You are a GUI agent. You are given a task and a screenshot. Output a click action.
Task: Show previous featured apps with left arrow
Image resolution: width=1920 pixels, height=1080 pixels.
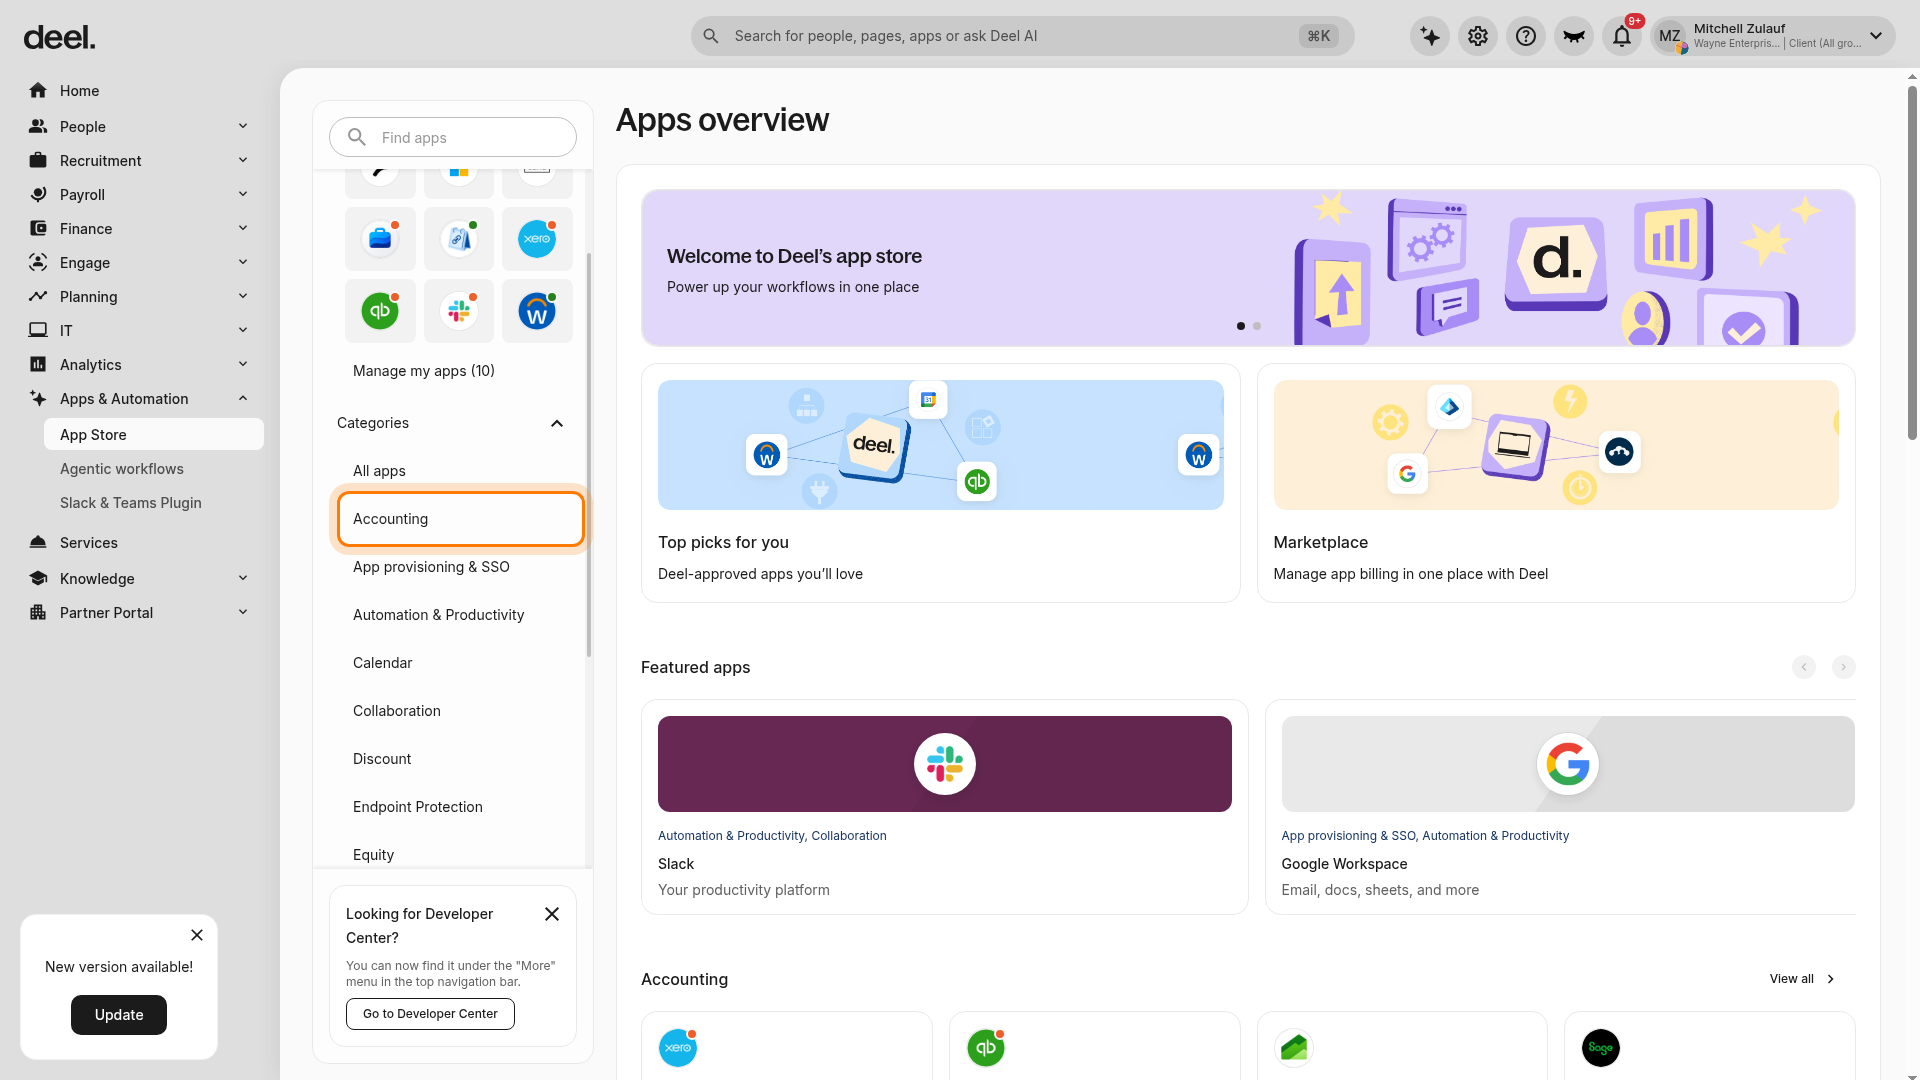[1804, 667]
